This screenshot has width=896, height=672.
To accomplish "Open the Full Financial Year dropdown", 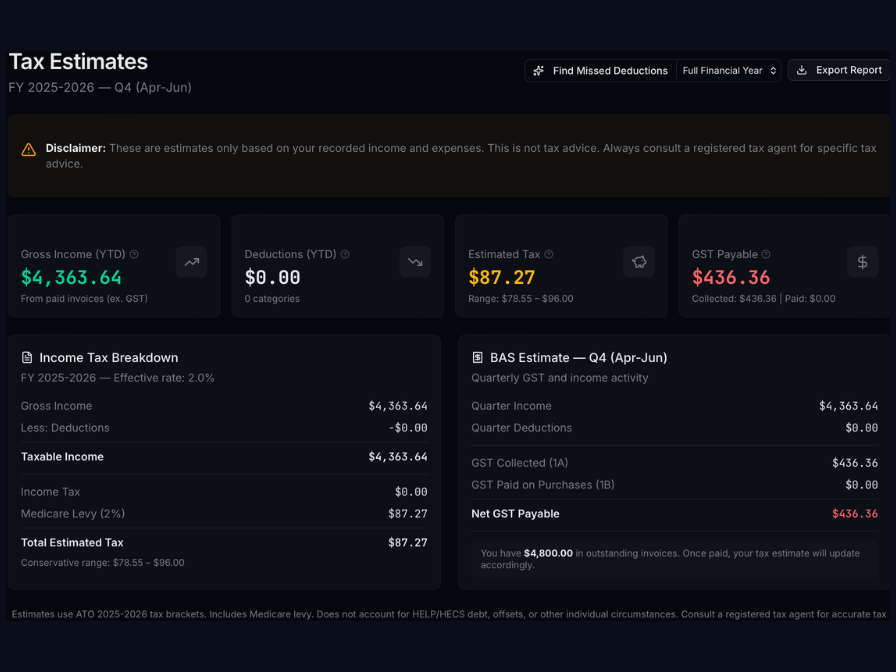I will 729,71.
